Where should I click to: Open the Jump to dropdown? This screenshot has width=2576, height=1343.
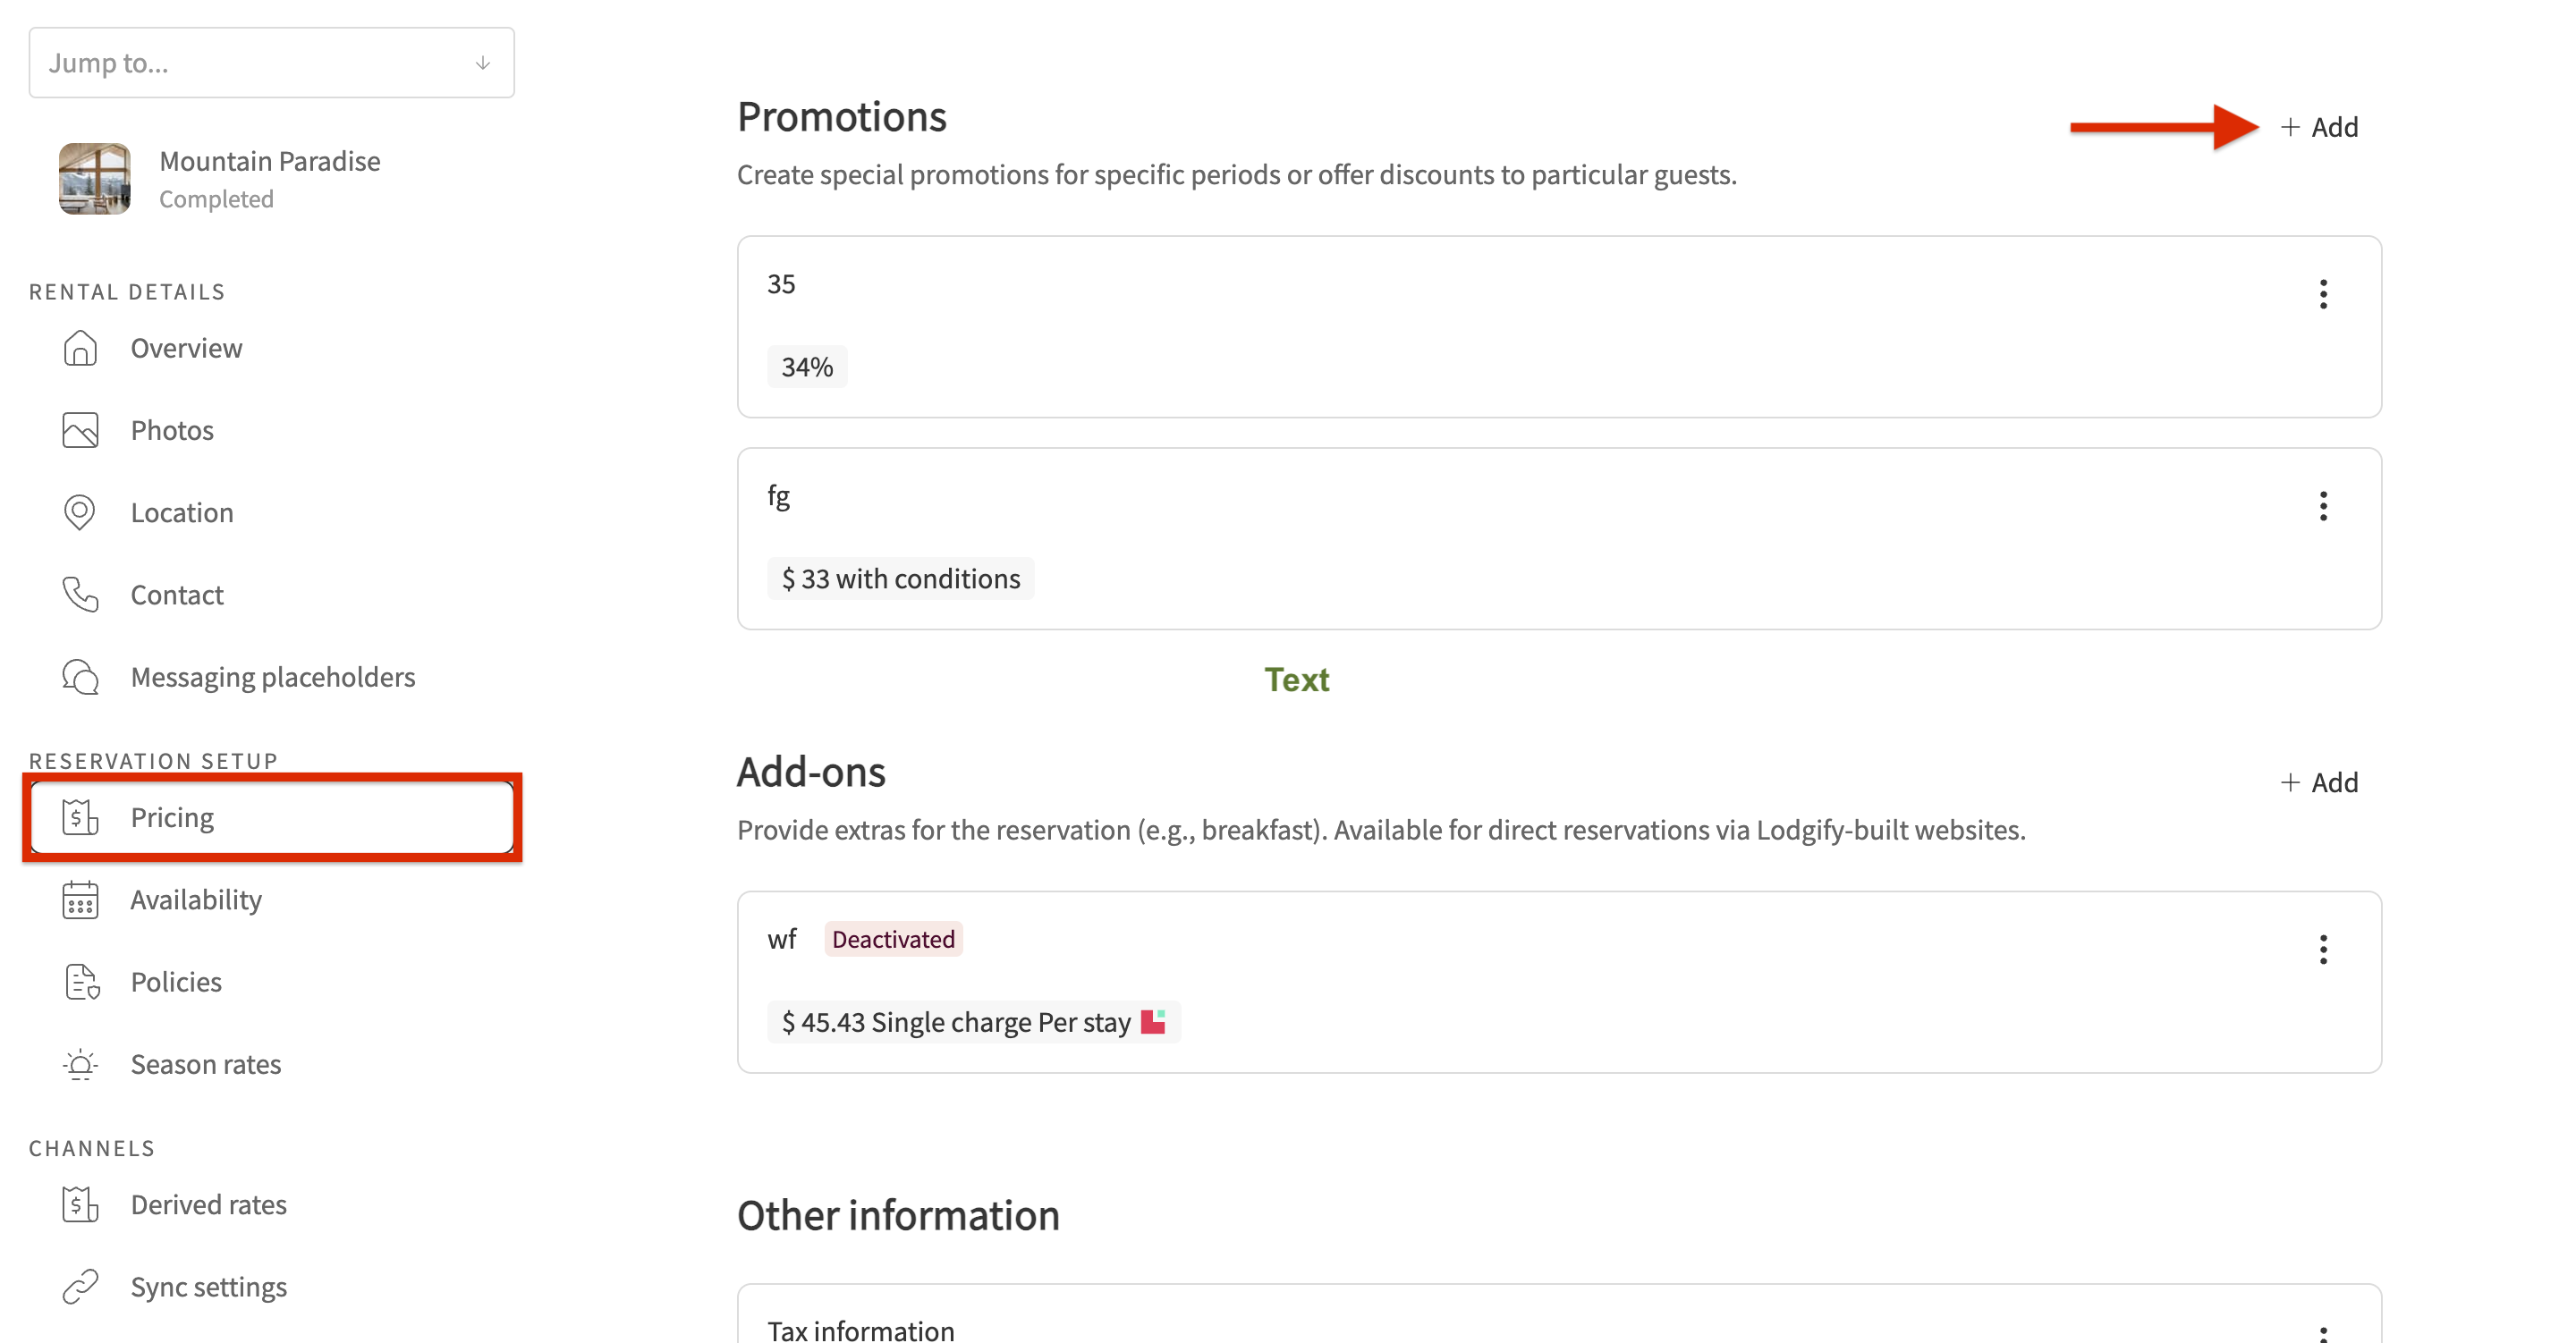pos(271,63)
